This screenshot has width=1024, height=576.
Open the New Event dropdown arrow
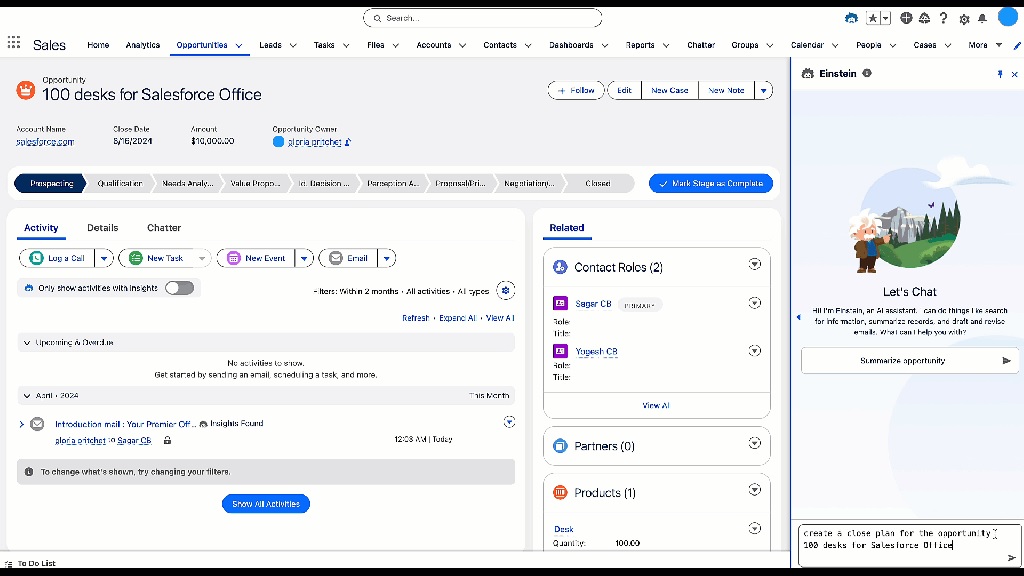point(304,258)
